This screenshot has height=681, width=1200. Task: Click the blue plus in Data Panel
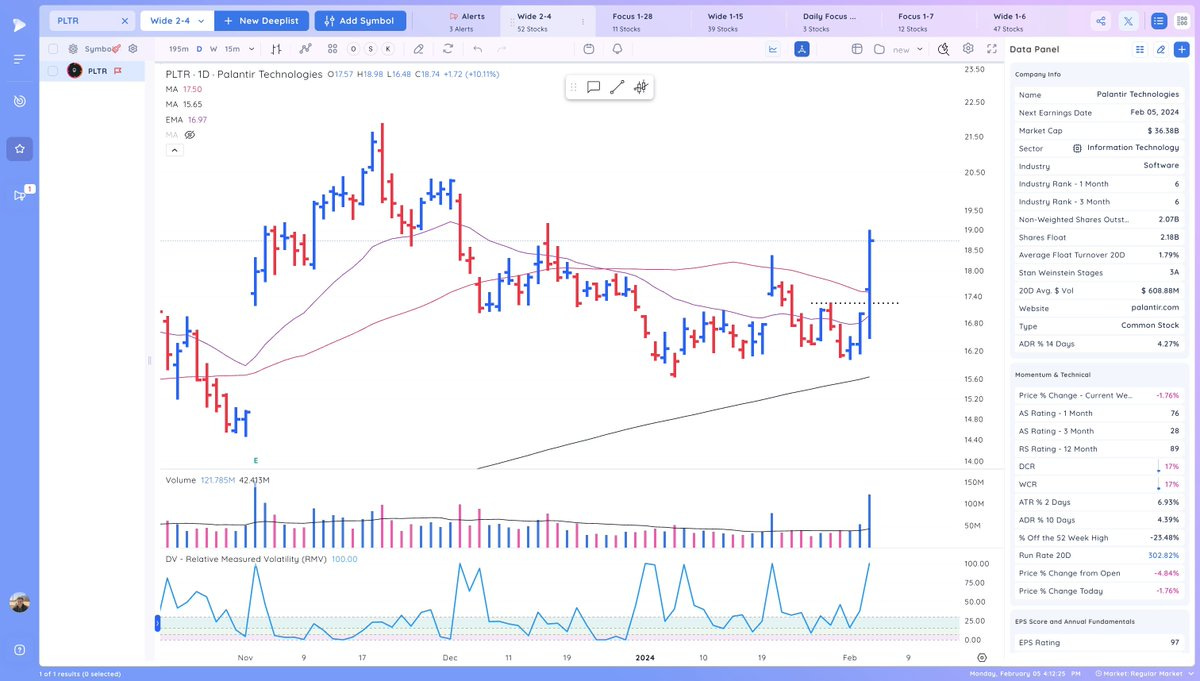pos(1181,49)
